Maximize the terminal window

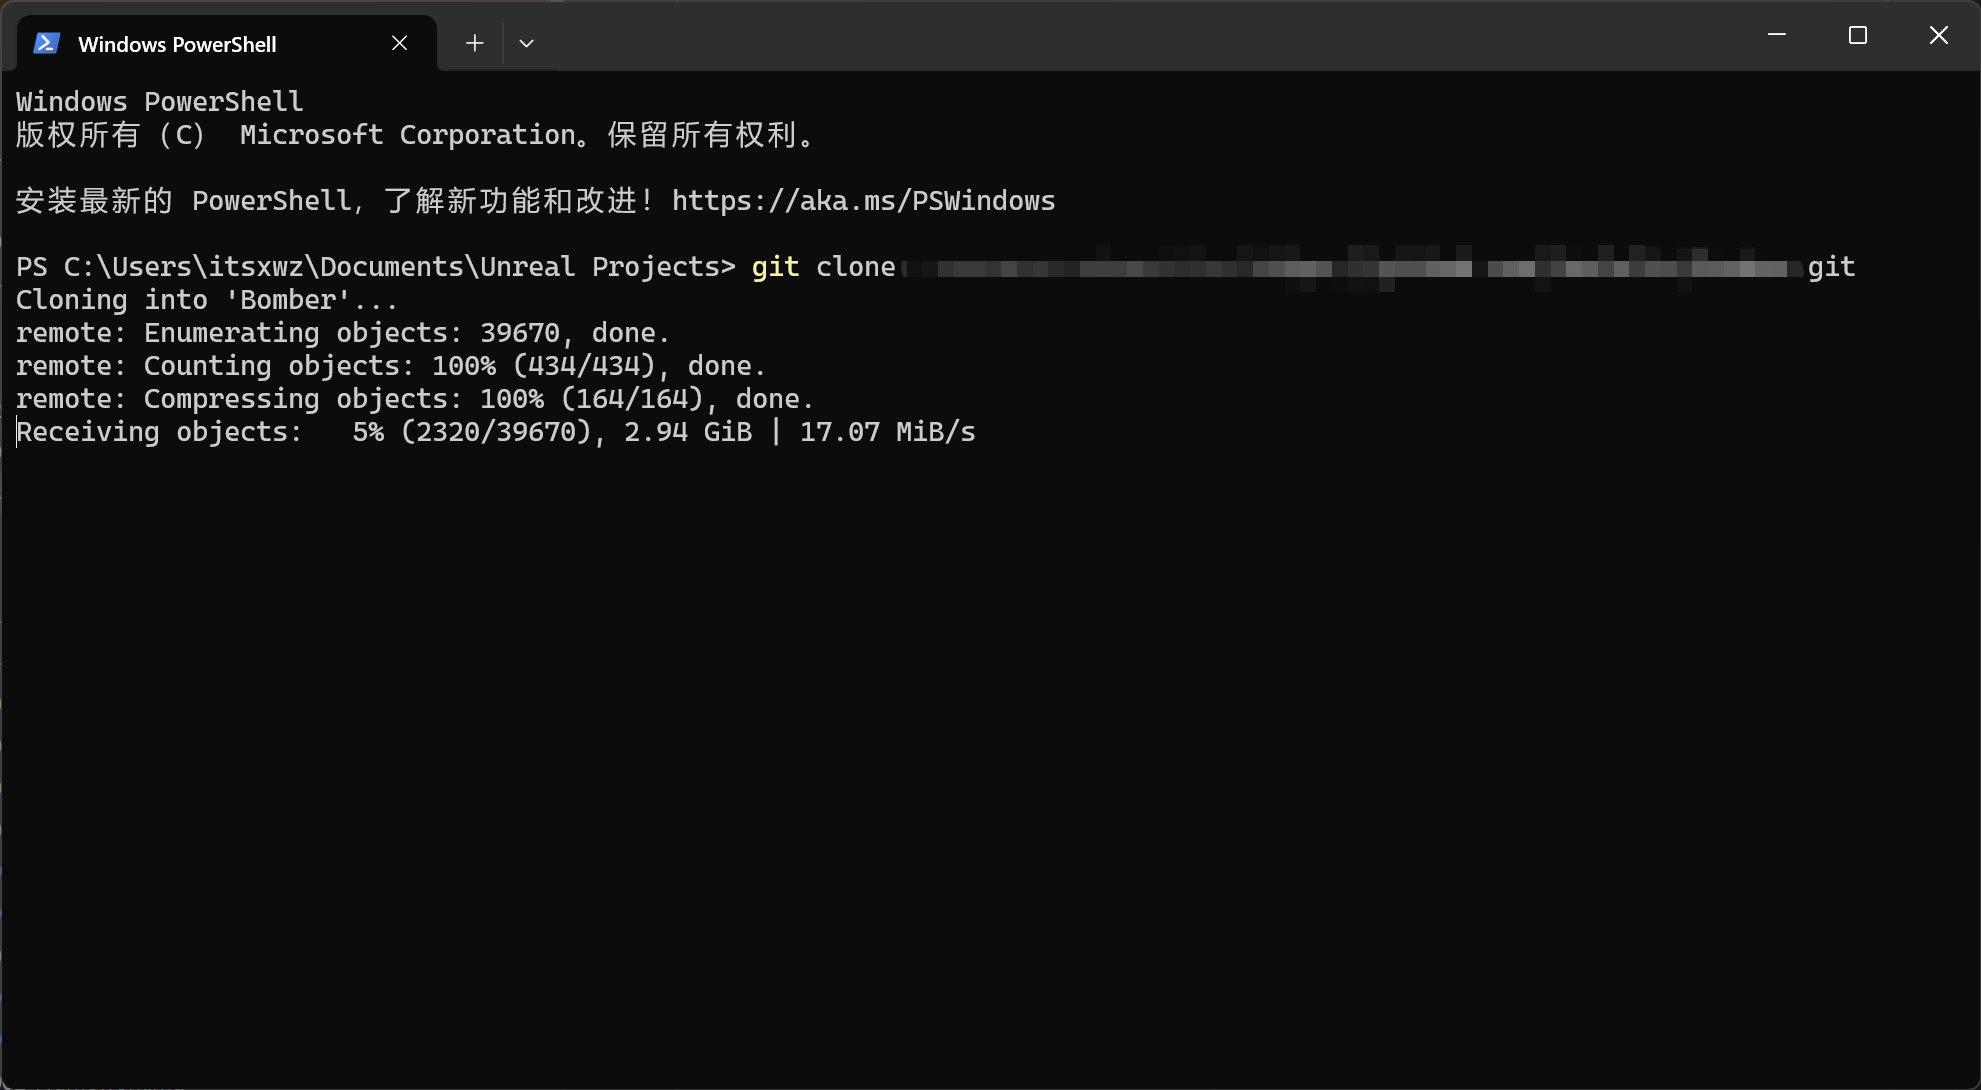[1857, 35]
